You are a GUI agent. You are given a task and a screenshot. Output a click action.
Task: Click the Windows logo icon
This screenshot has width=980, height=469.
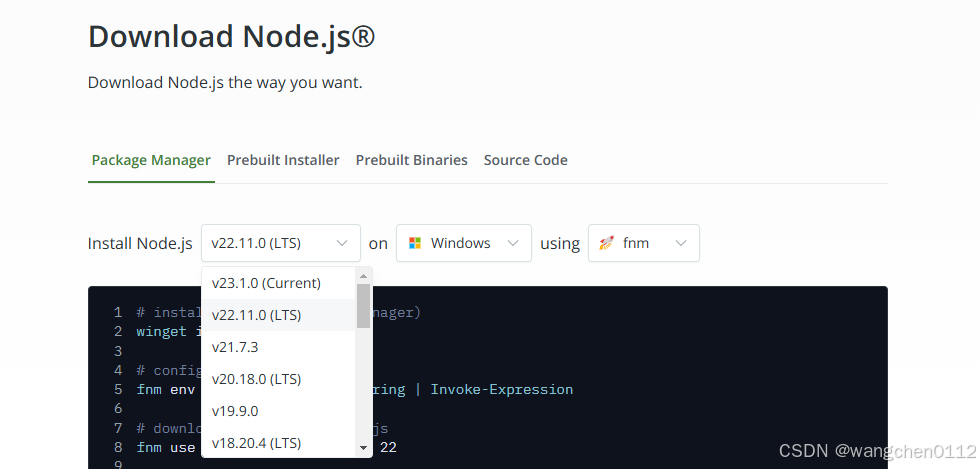click(415, 243)
